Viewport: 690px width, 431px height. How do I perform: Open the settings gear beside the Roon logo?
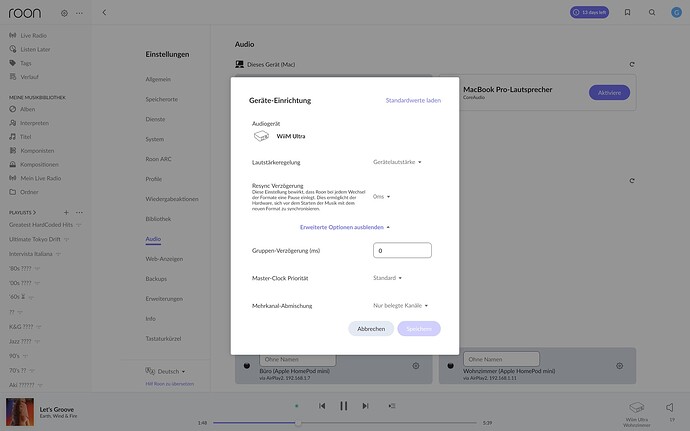tap(64, 13)
